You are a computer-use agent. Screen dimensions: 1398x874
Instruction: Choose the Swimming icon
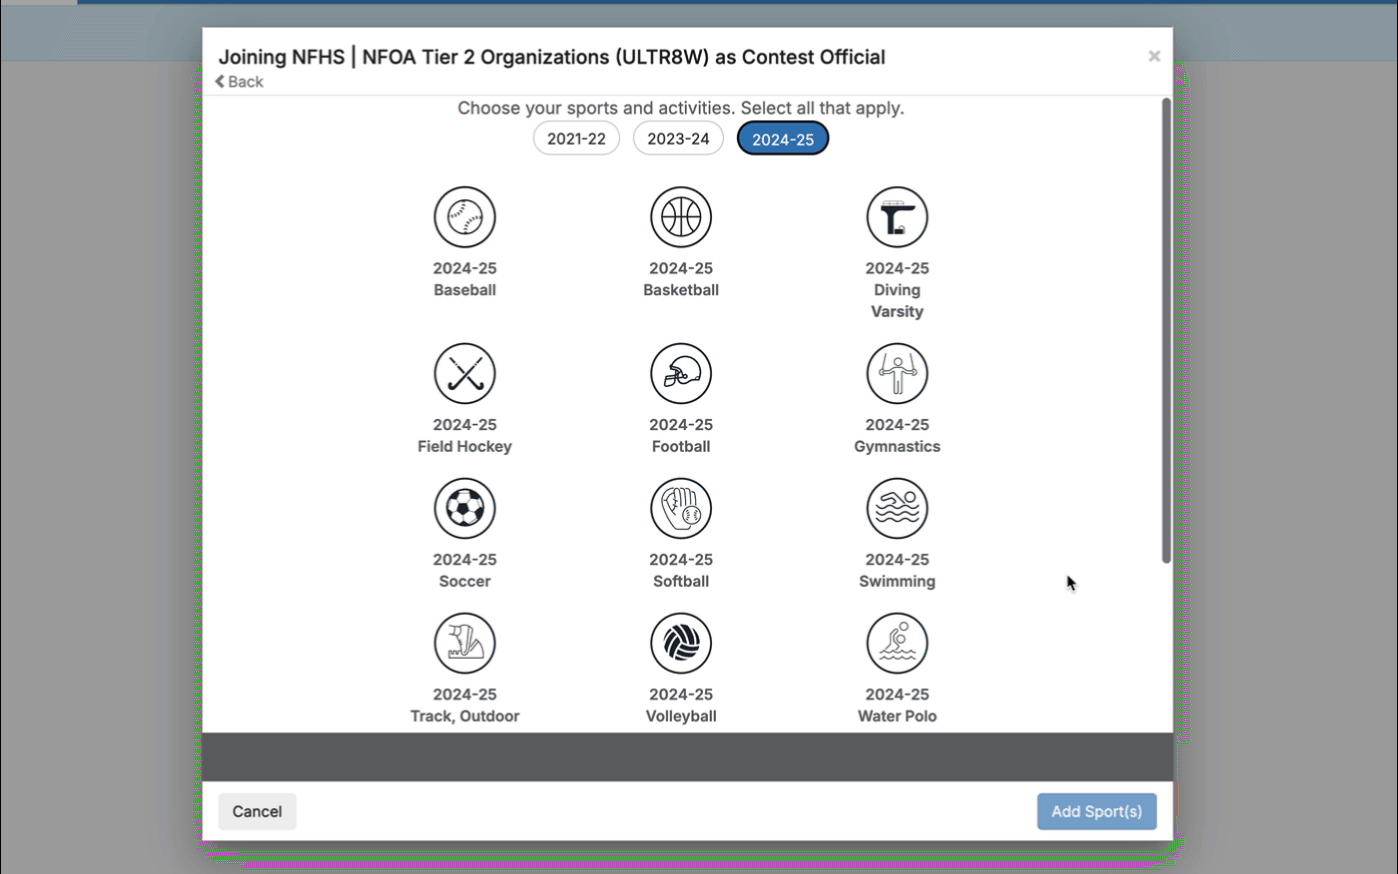tap(896, 508)
